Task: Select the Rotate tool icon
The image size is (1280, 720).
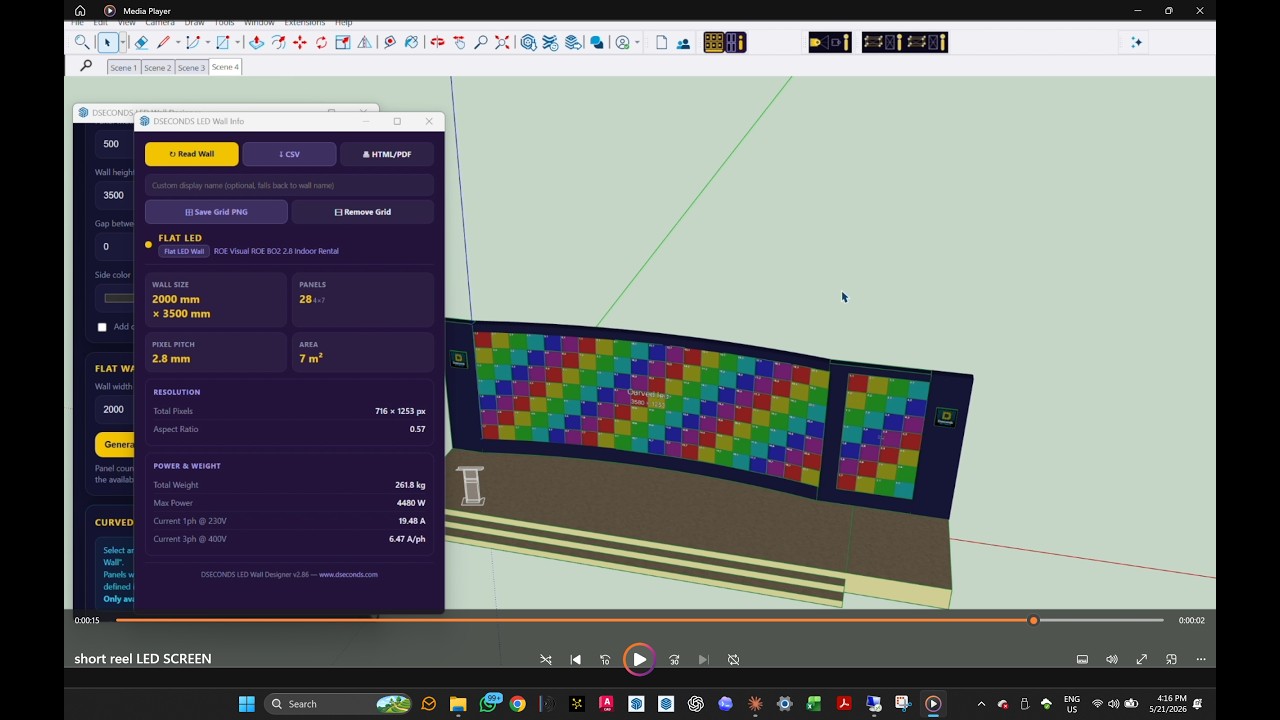Action: (x=321, y=42)
